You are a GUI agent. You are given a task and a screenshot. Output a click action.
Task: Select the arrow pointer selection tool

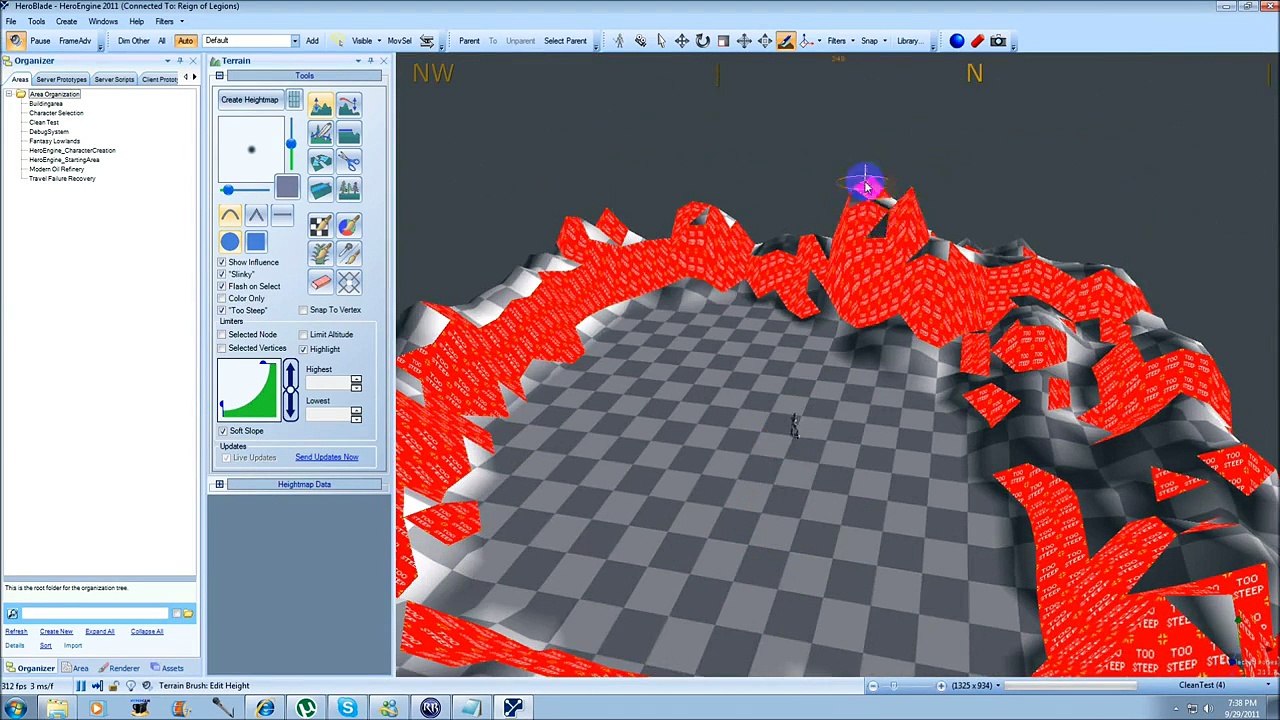pos(661,41)
